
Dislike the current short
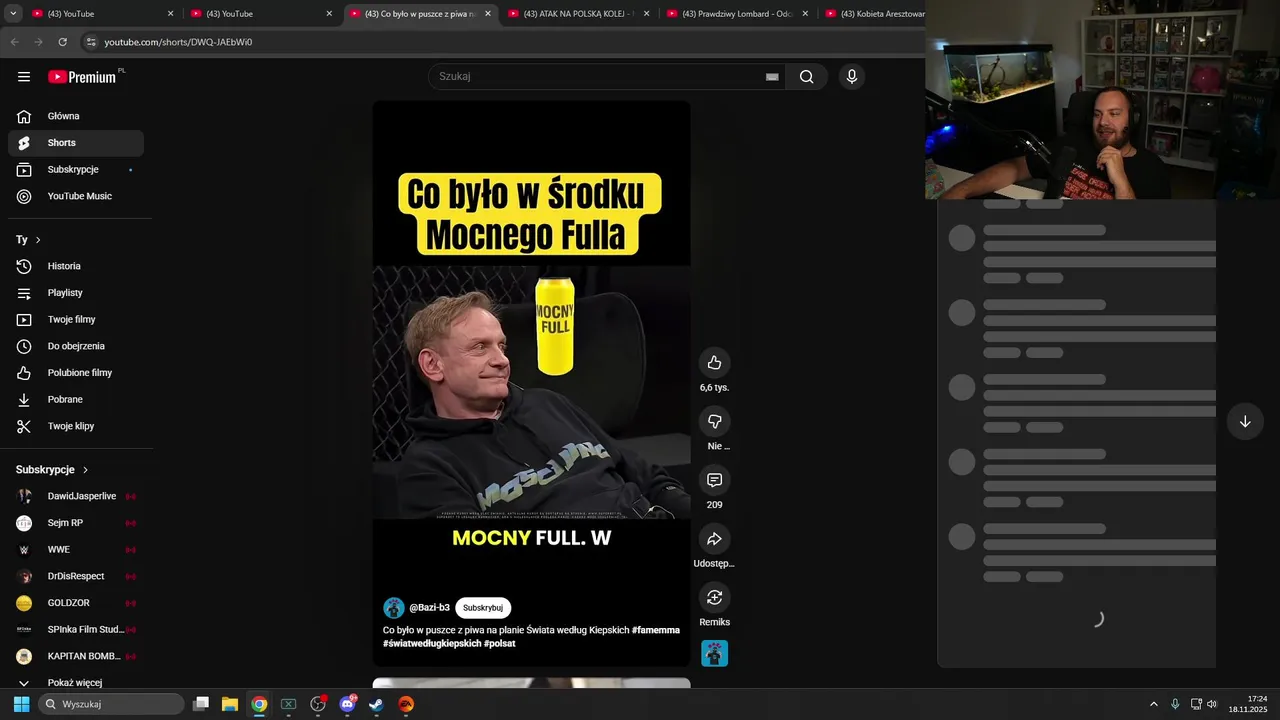(714, 422)
